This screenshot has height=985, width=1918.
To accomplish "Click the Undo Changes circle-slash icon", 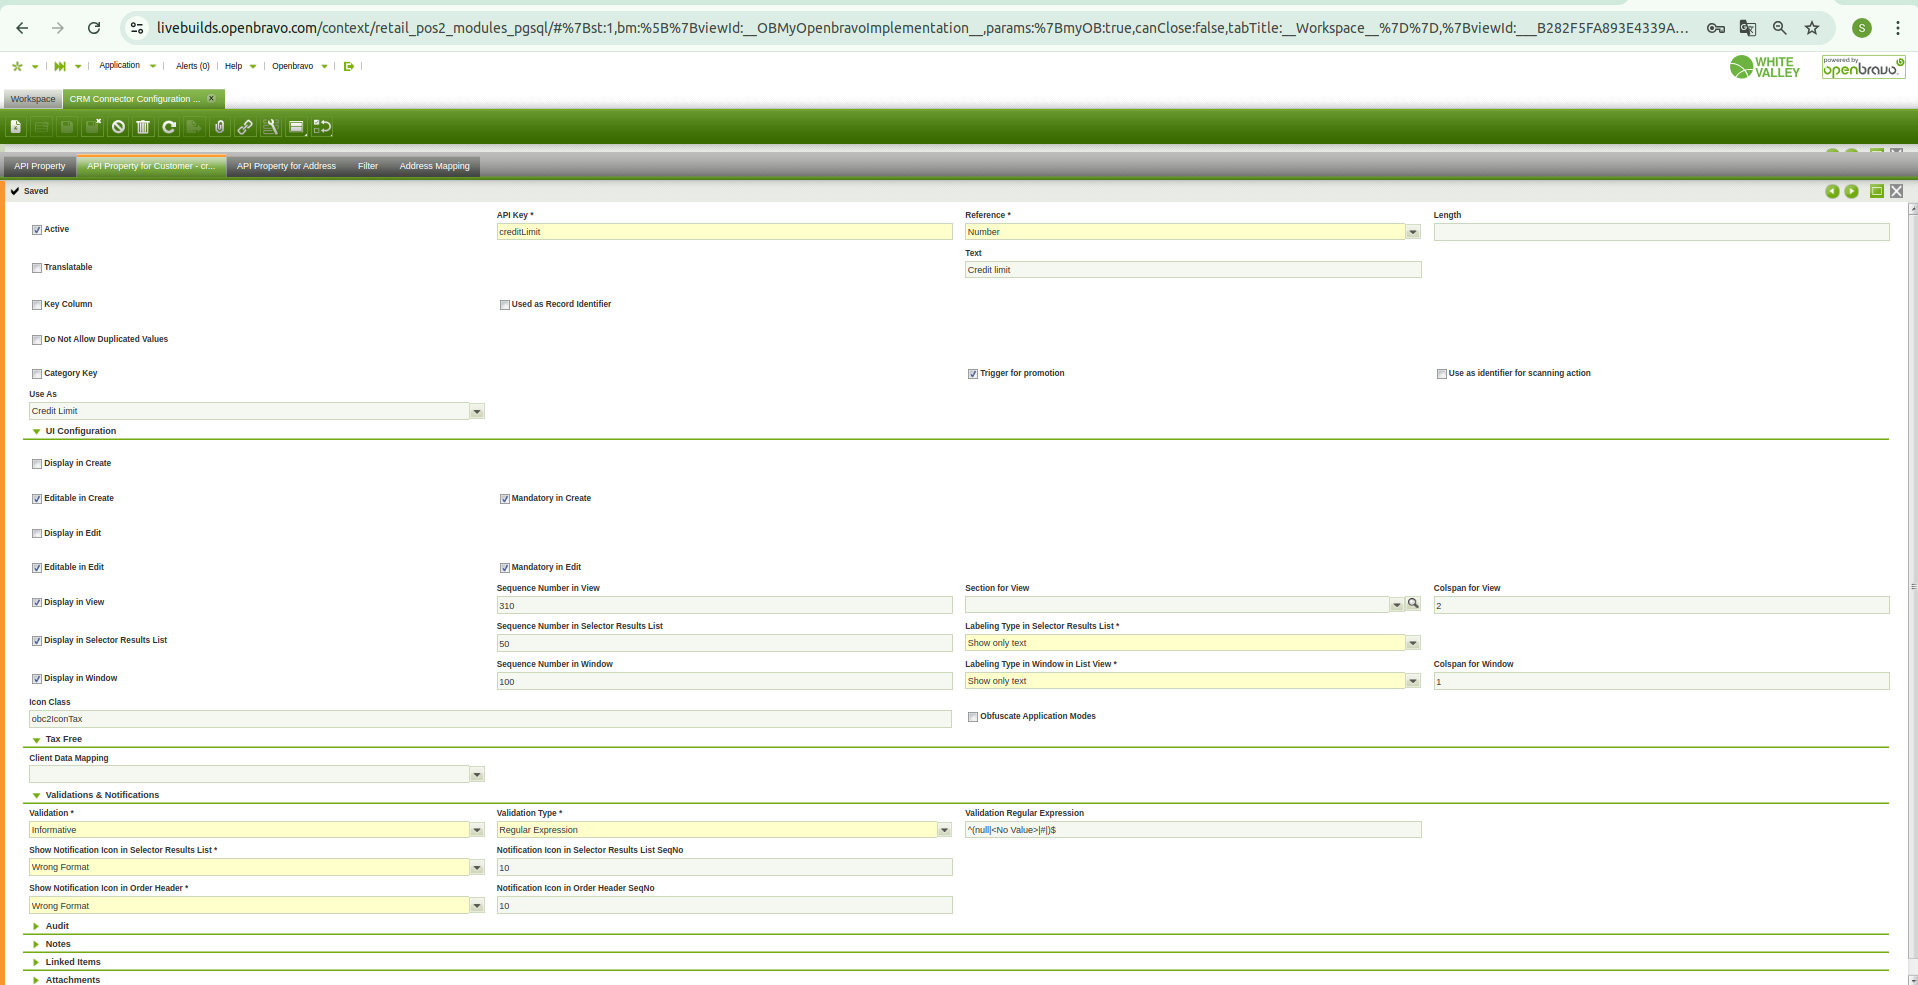I will point(118,127).
